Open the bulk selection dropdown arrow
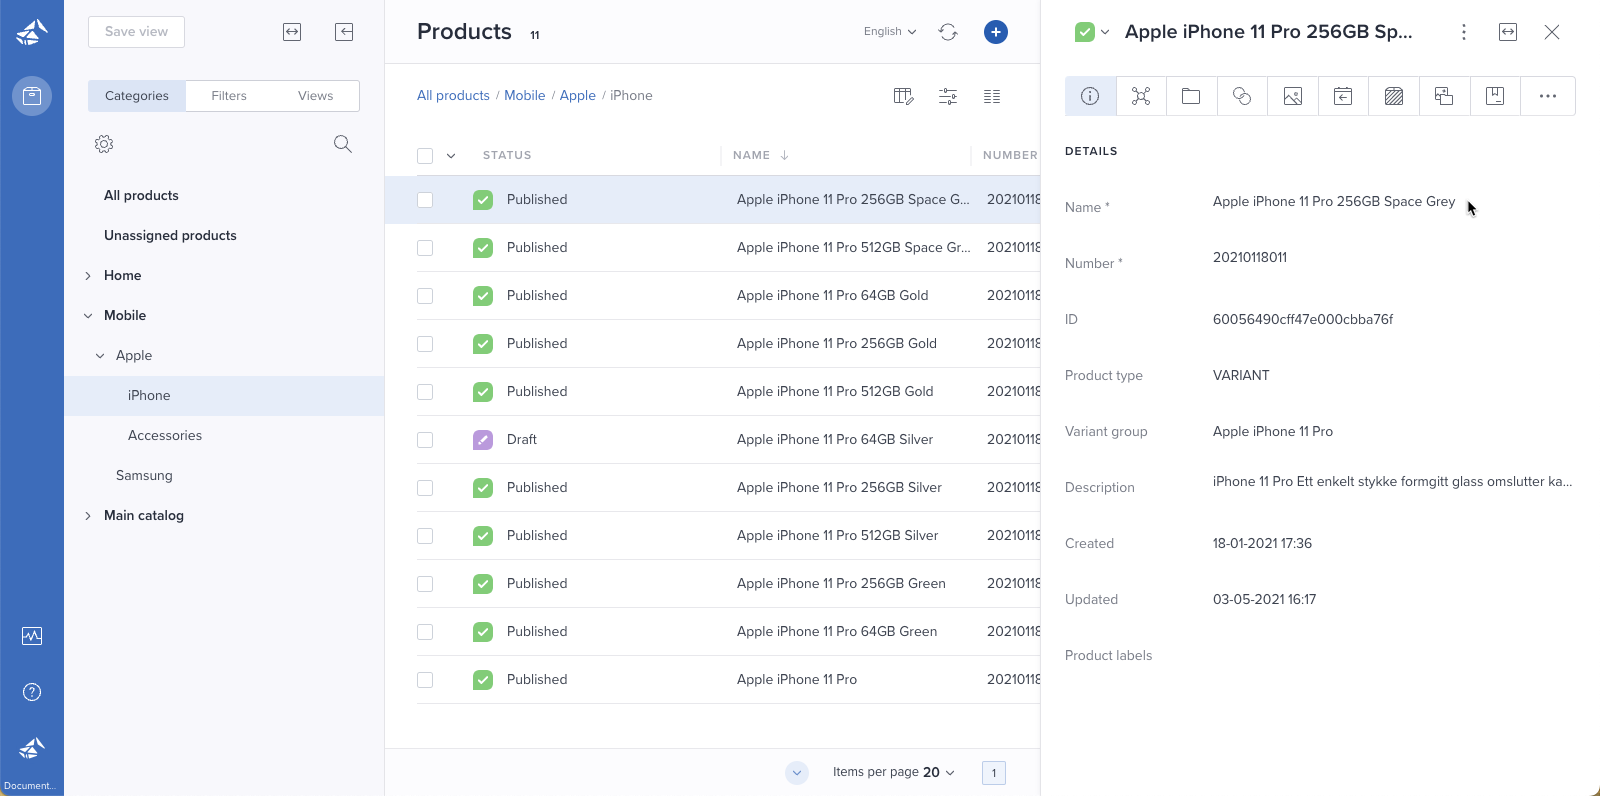Image resolution: width=1600 pixels, height=796 pixels. 451,156
